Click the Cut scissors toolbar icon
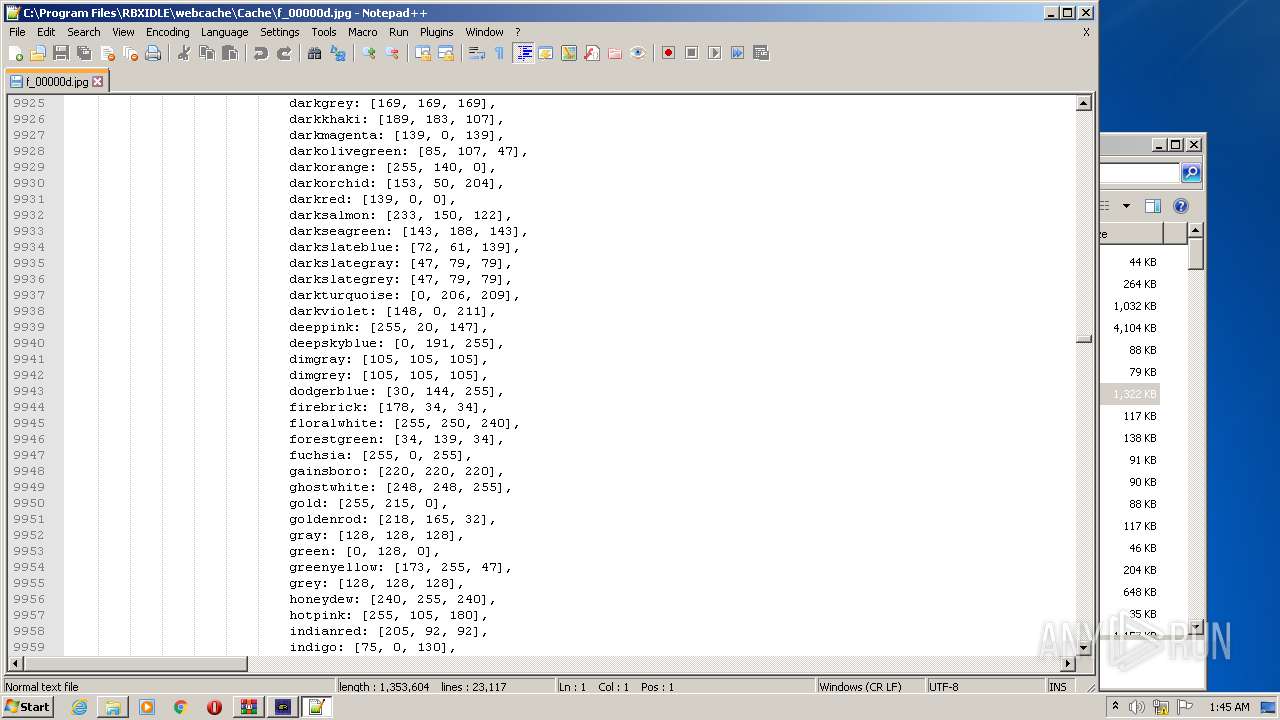Image resolution: width=1280 pixels, height=720 pixels. click(x=184, y=53)
